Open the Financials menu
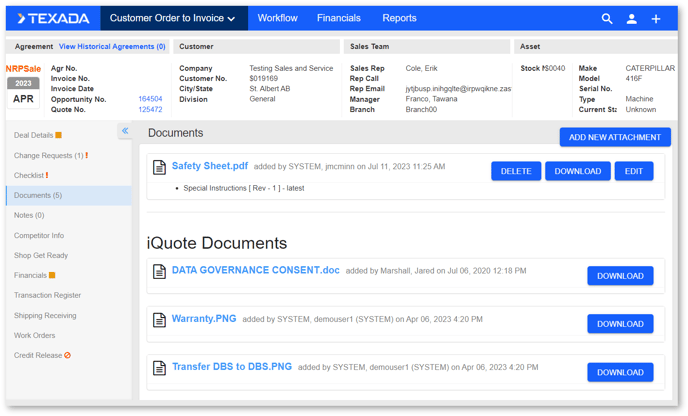Image resolution: width=688 pixels, height=416 pixels. pos(339,18)
